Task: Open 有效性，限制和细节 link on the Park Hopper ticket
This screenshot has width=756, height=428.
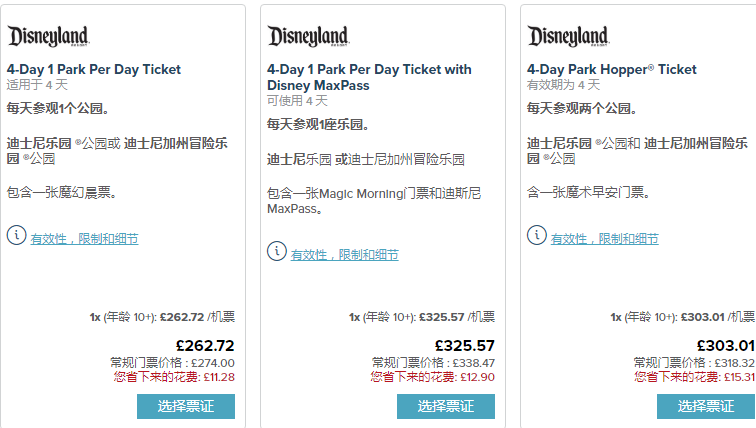Action: [604, 239]
